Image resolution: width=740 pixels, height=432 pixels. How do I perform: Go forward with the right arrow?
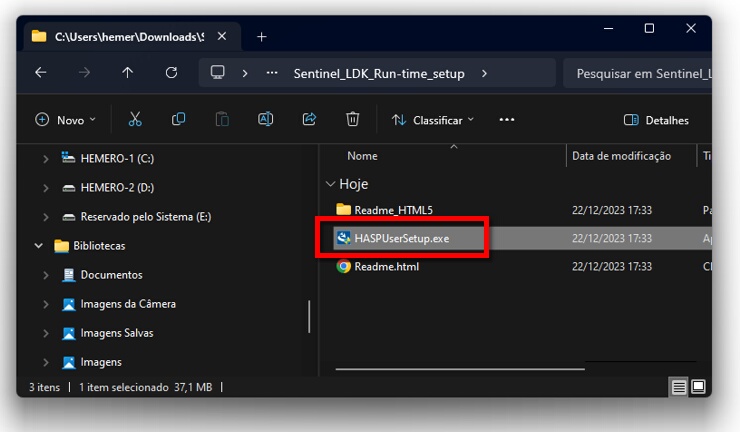(84, 73)
